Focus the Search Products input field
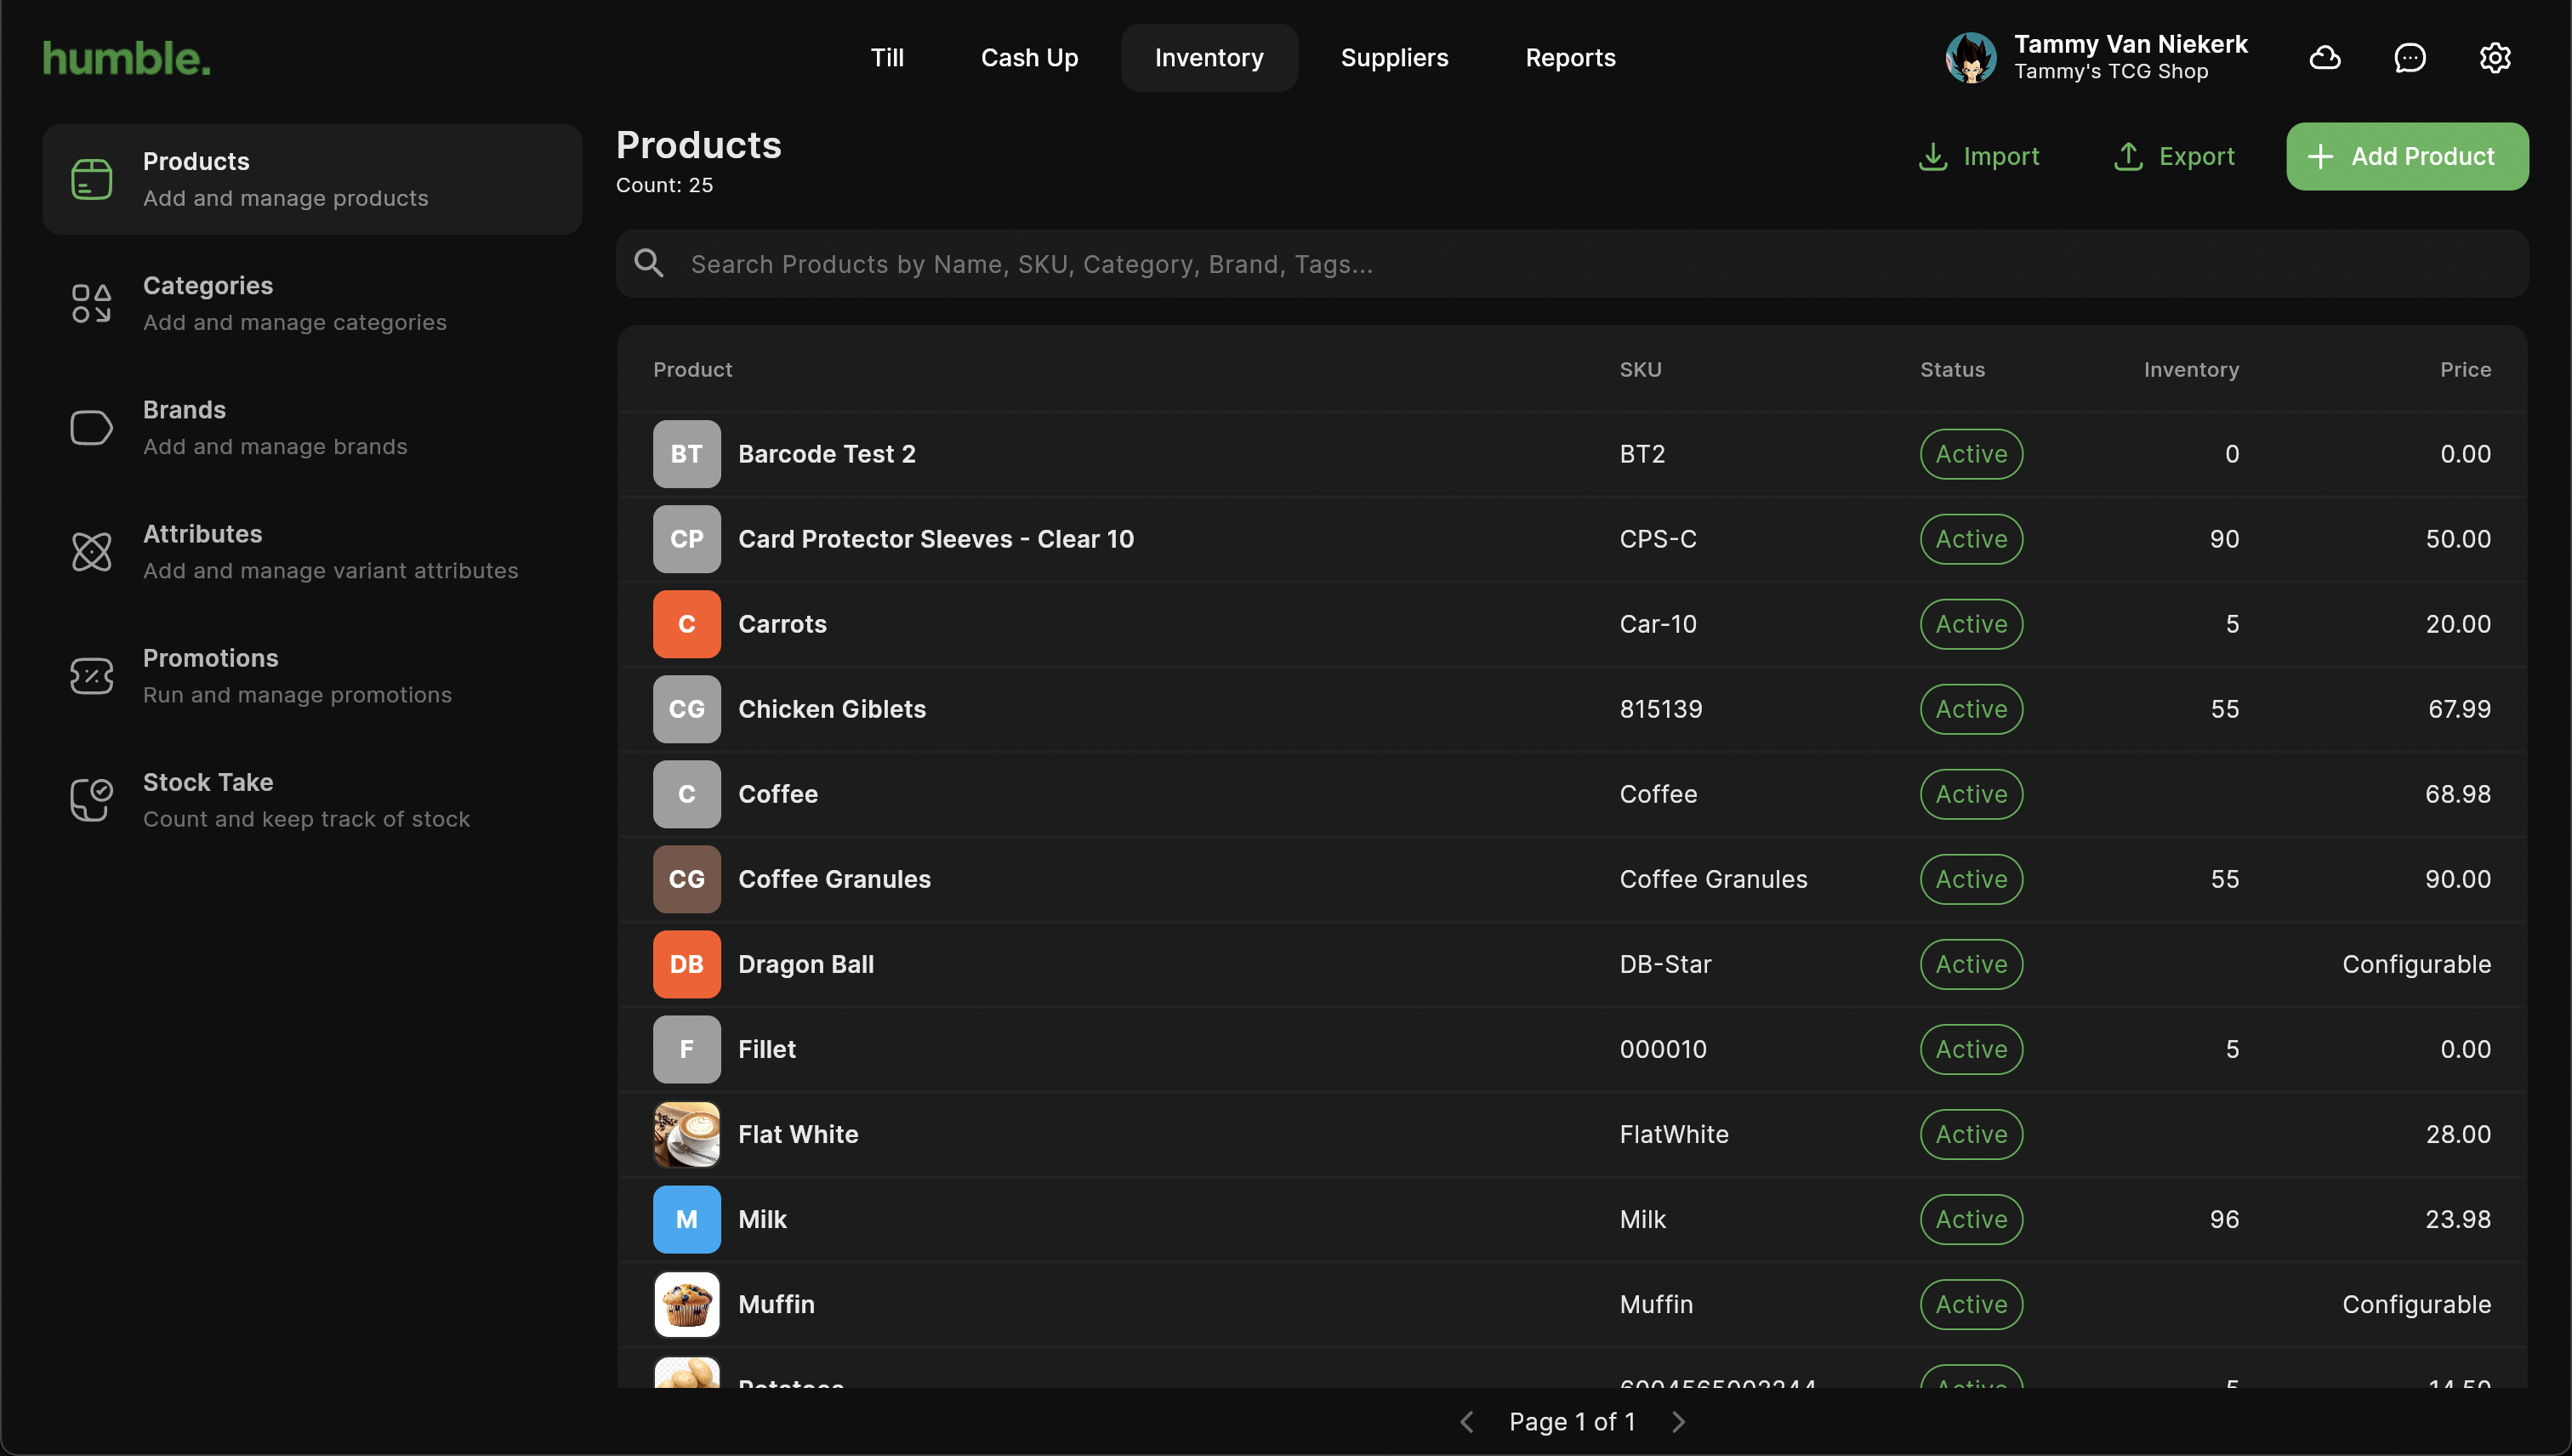The width and height of the screenshot is (2572, 1456). [x=1590, y=264]
